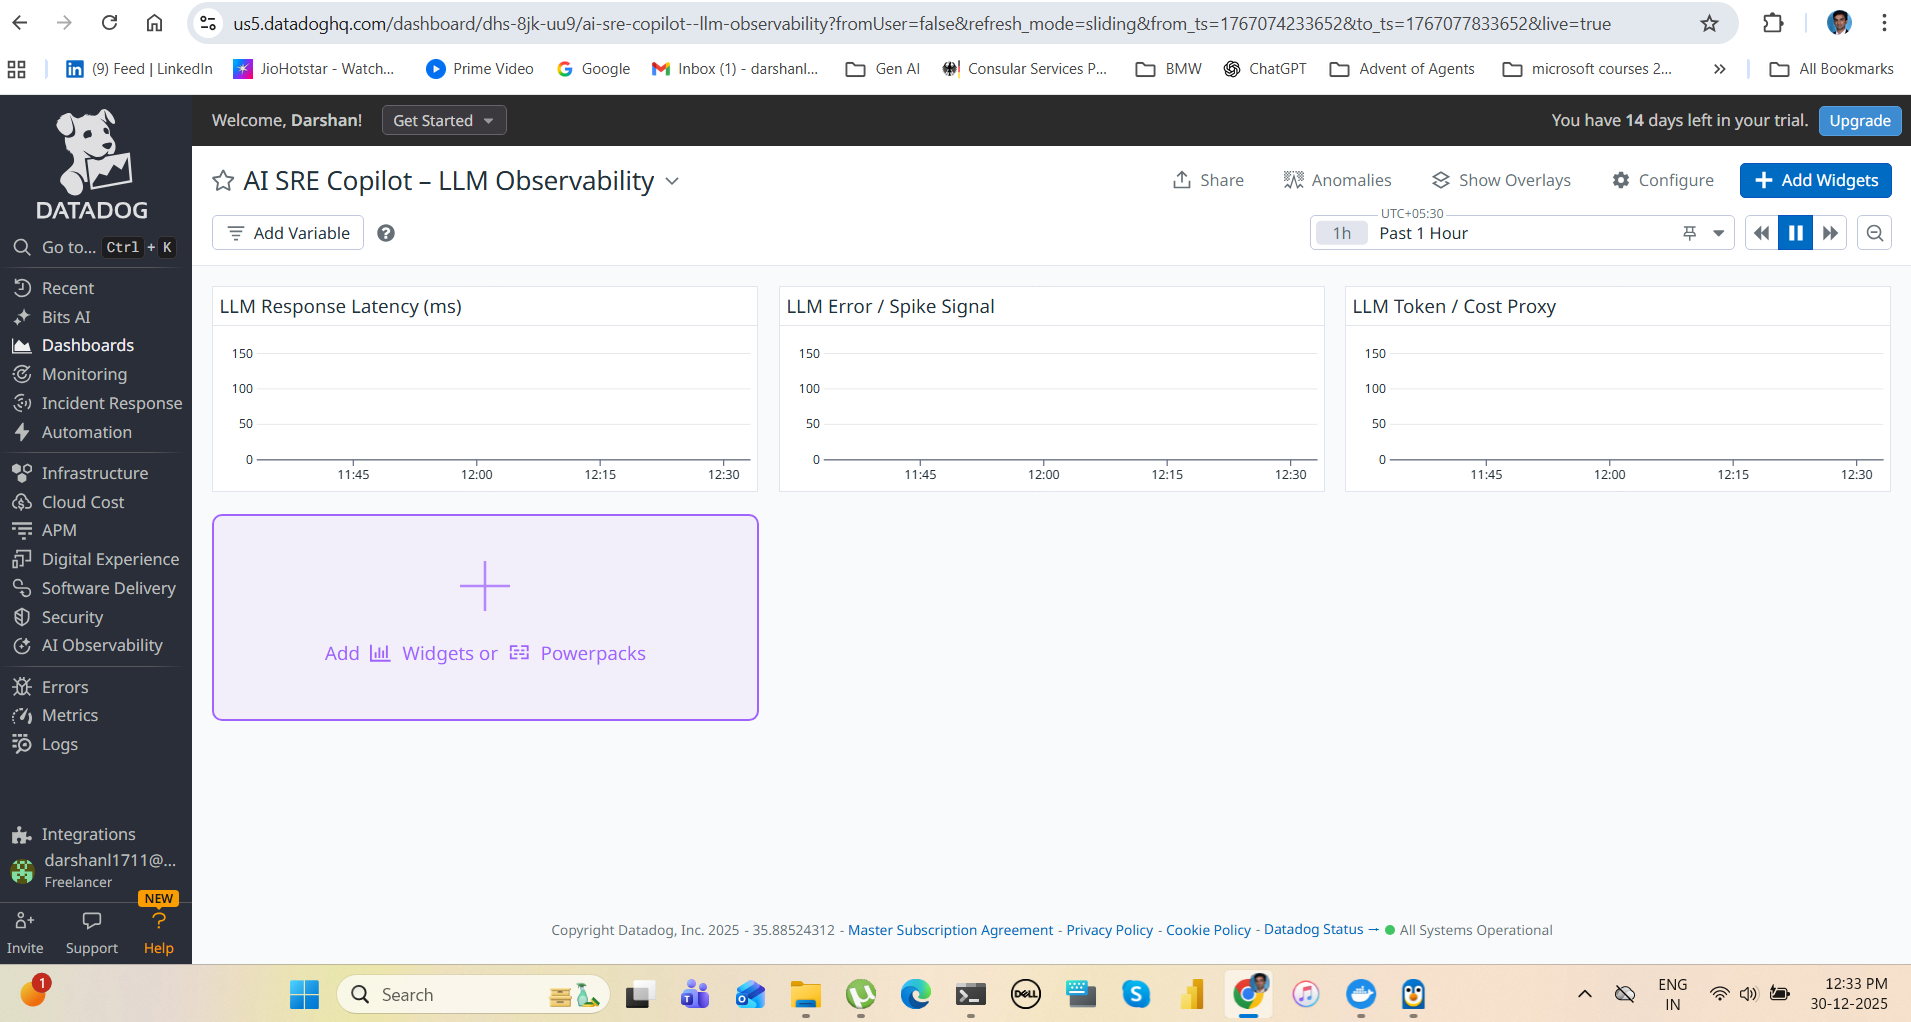Open Integrations in sidebar
This screenshot has width=1911, height=1022.
point(88,834)
